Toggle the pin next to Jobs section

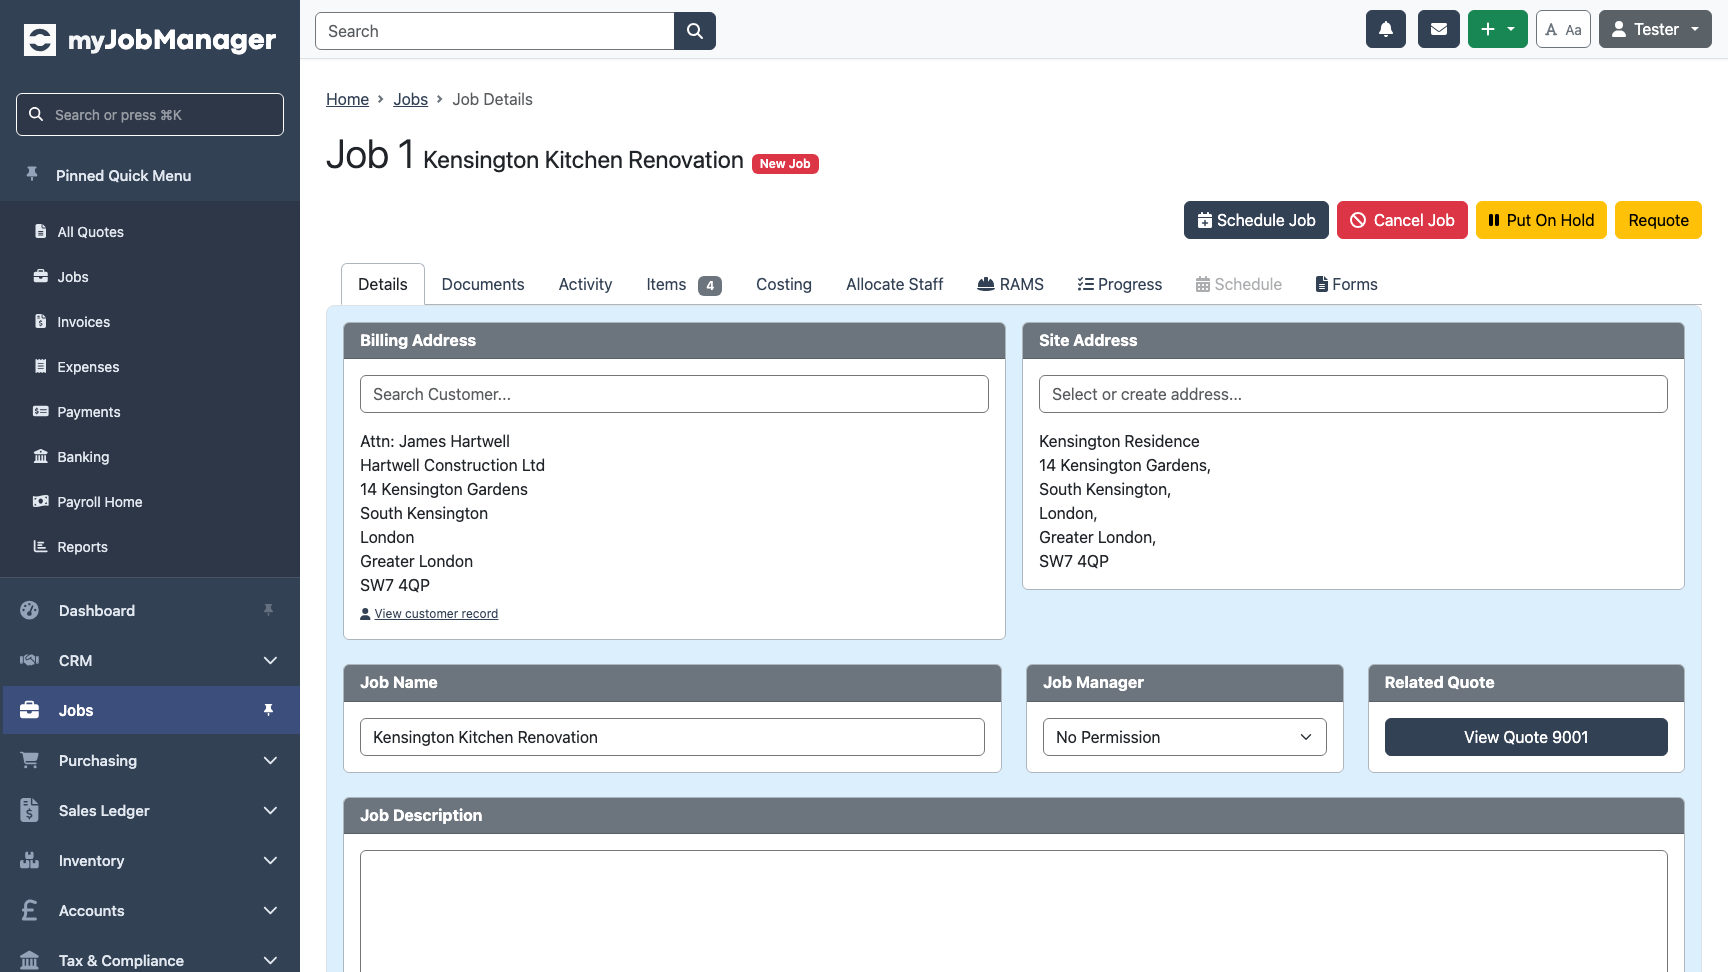pos(268,710)
